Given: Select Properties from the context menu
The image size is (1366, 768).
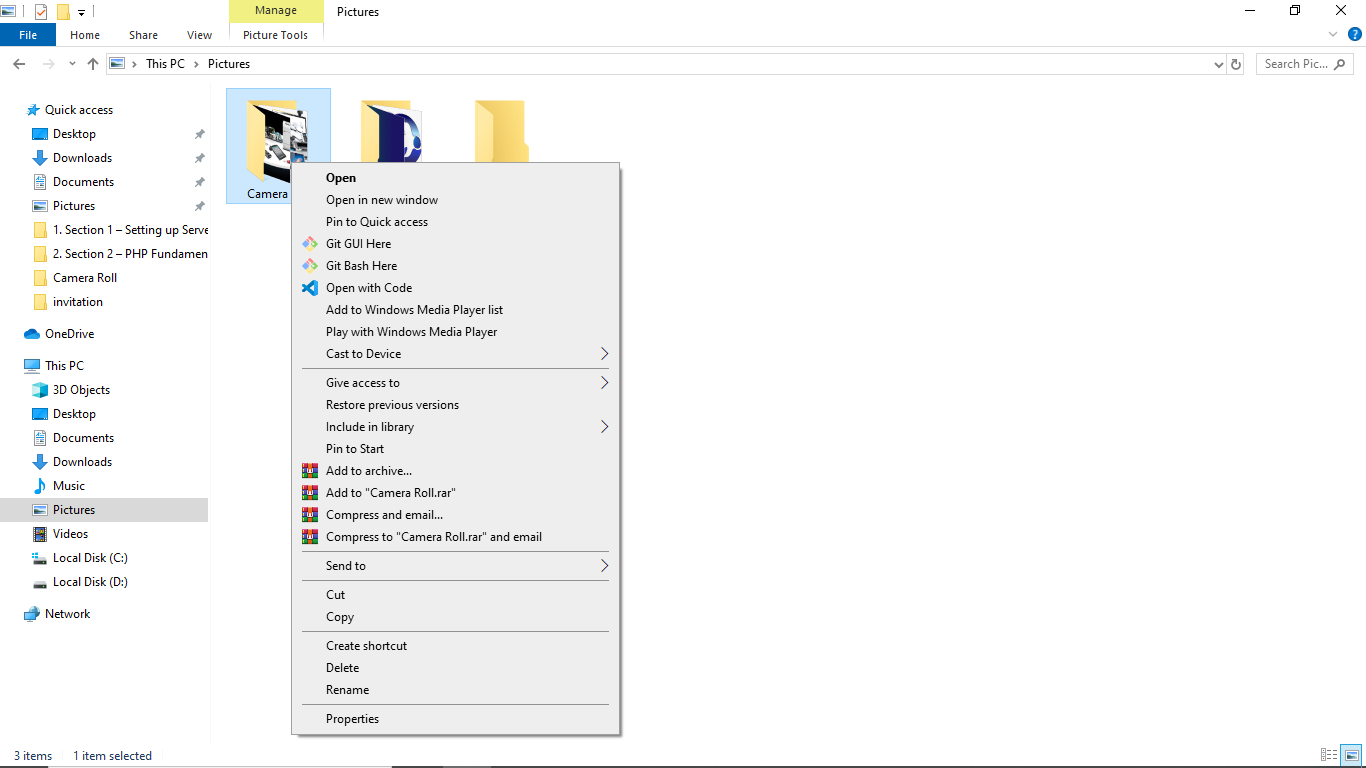Looking at the screenshot, I should tap(352, 719).
